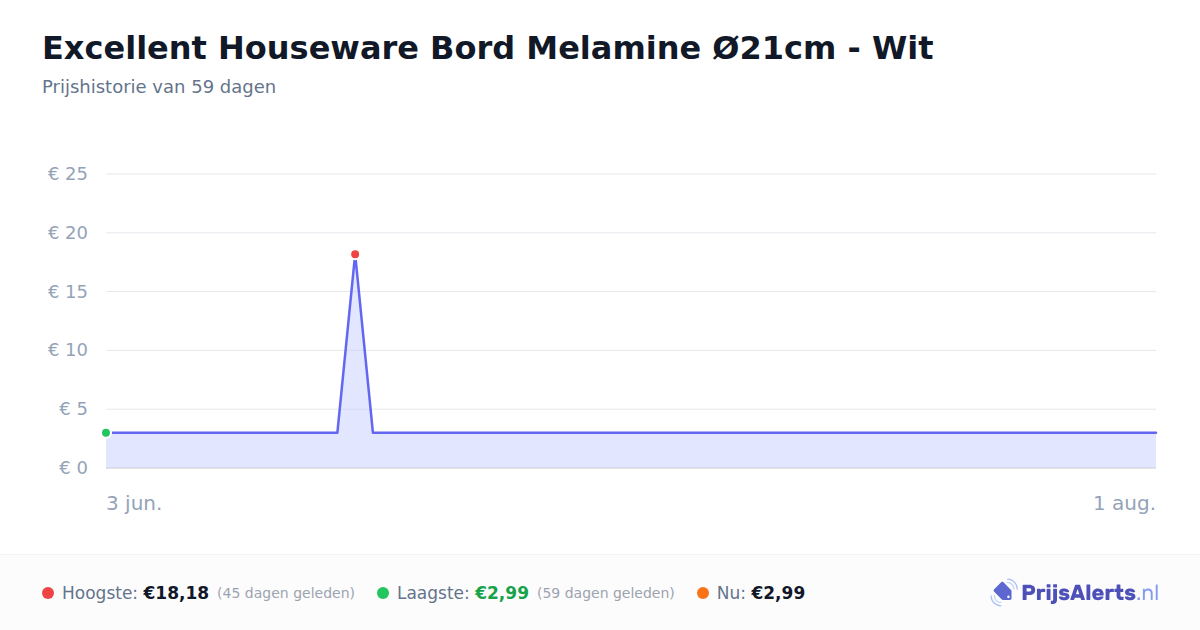This screenshot has height=630, width=1200.
Task: Click the red highest-price dot on chart
Action: (x=355, y=254)
